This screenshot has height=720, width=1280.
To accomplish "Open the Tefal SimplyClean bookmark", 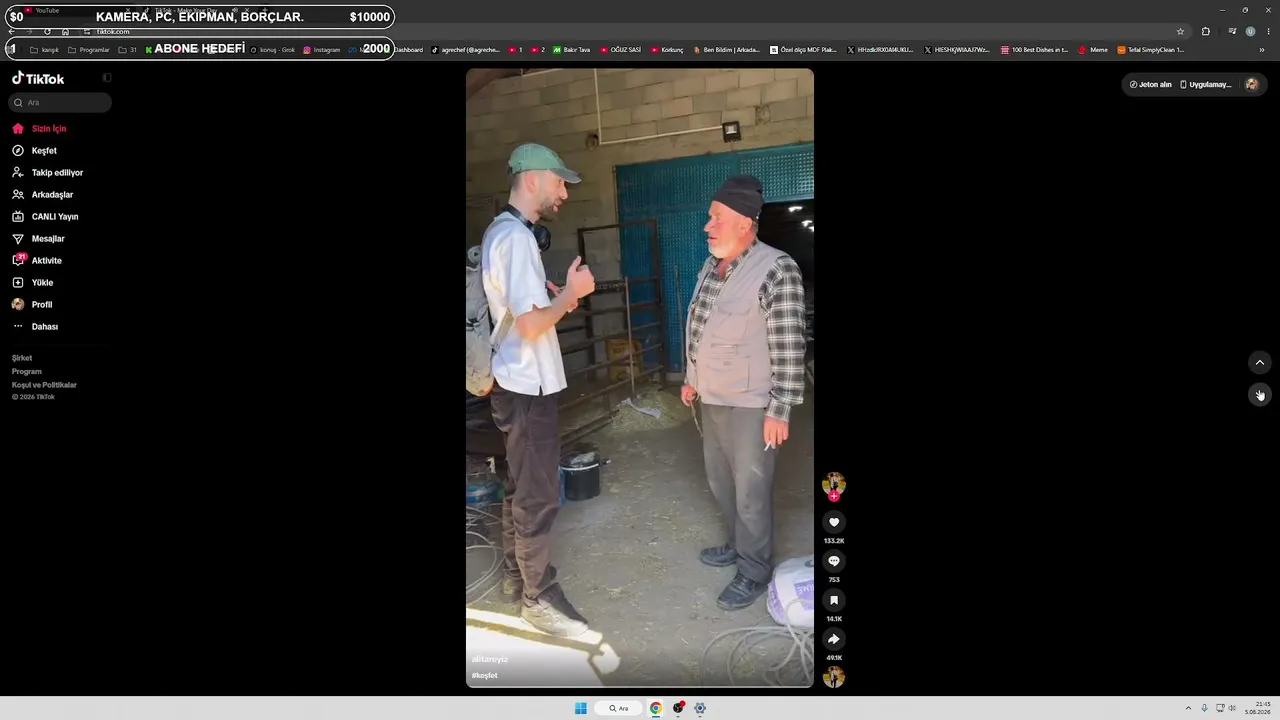I will pyautogui.click(x=1151, y=50).
